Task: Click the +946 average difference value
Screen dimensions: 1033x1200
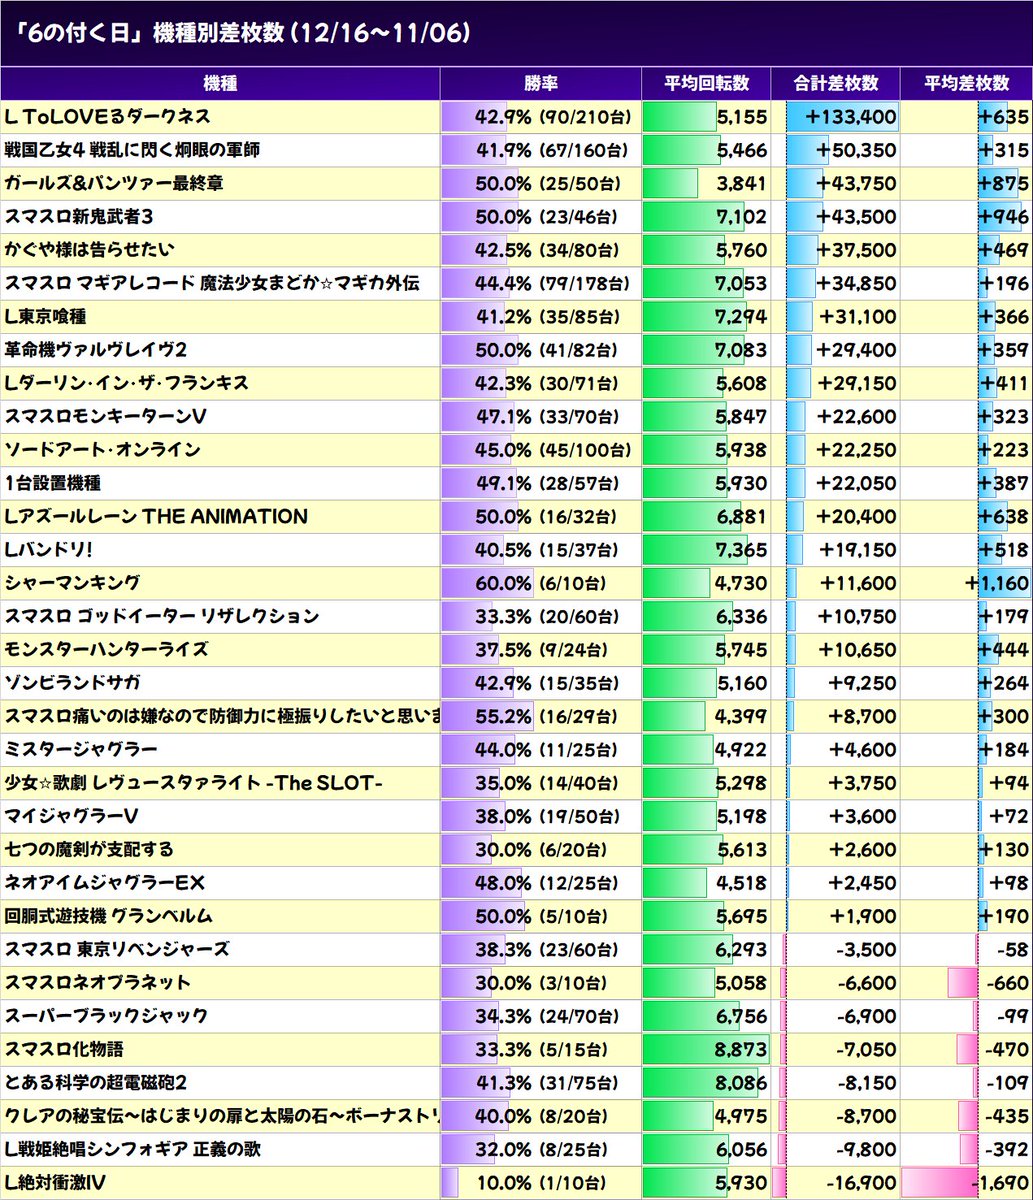Action: click(1004, 218)
